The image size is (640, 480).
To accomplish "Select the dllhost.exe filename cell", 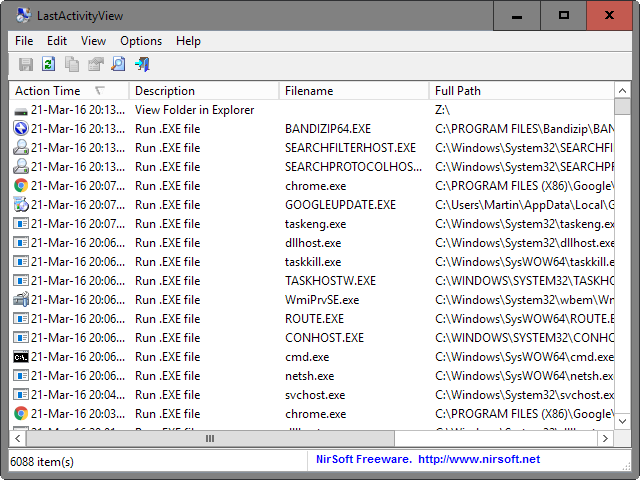I will [x=313, y=243].
